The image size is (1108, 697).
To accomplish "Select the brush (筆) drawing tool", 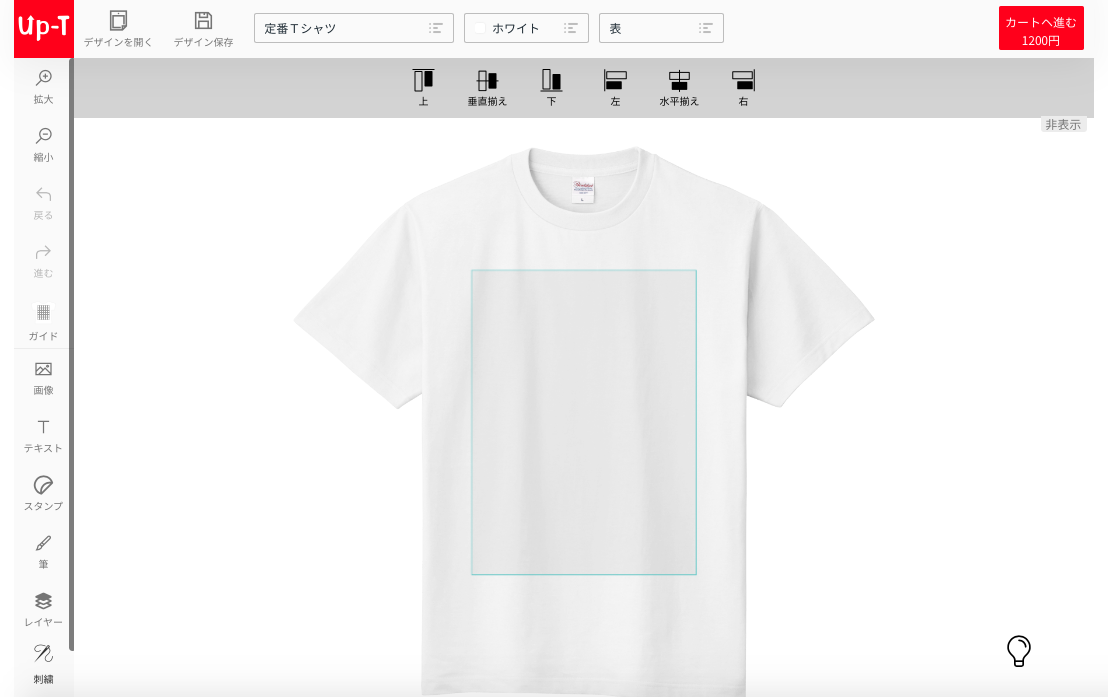I will 43,544.
